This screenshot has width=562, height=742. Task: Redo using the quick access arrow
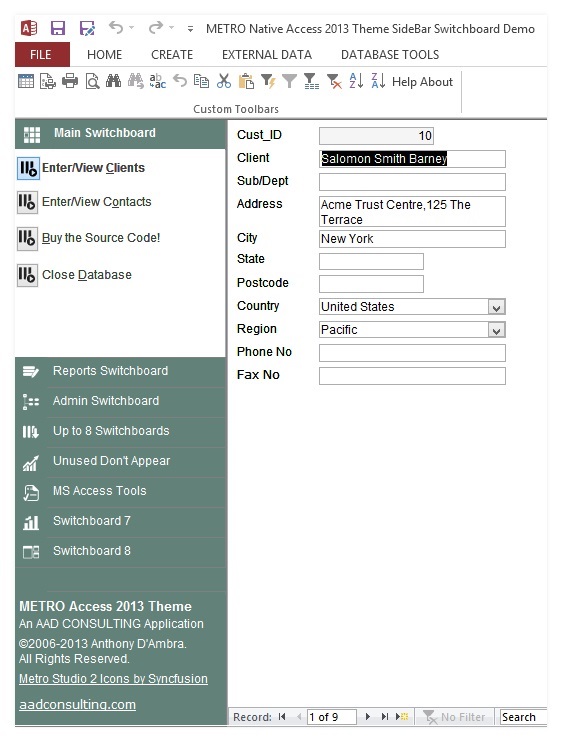[156, 28]
